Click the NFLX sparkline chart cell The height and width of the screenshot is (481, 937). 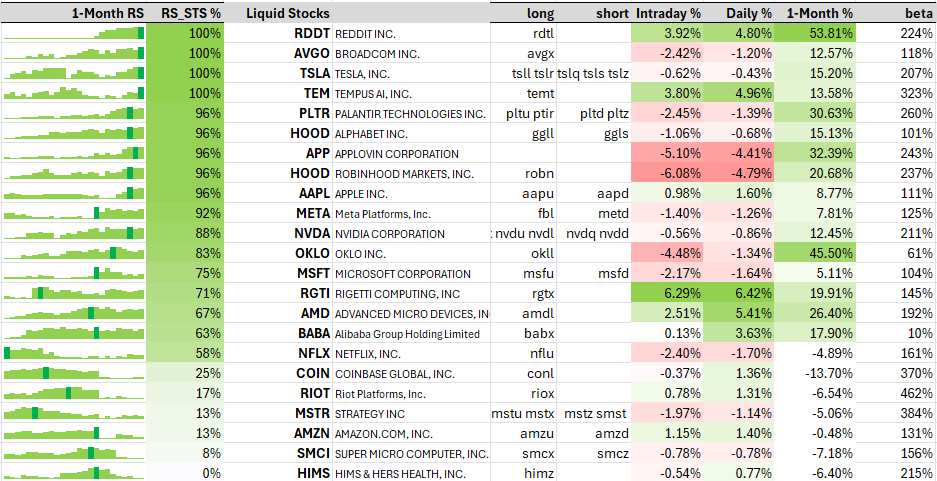pyautogui.click(x=73, y=354)
